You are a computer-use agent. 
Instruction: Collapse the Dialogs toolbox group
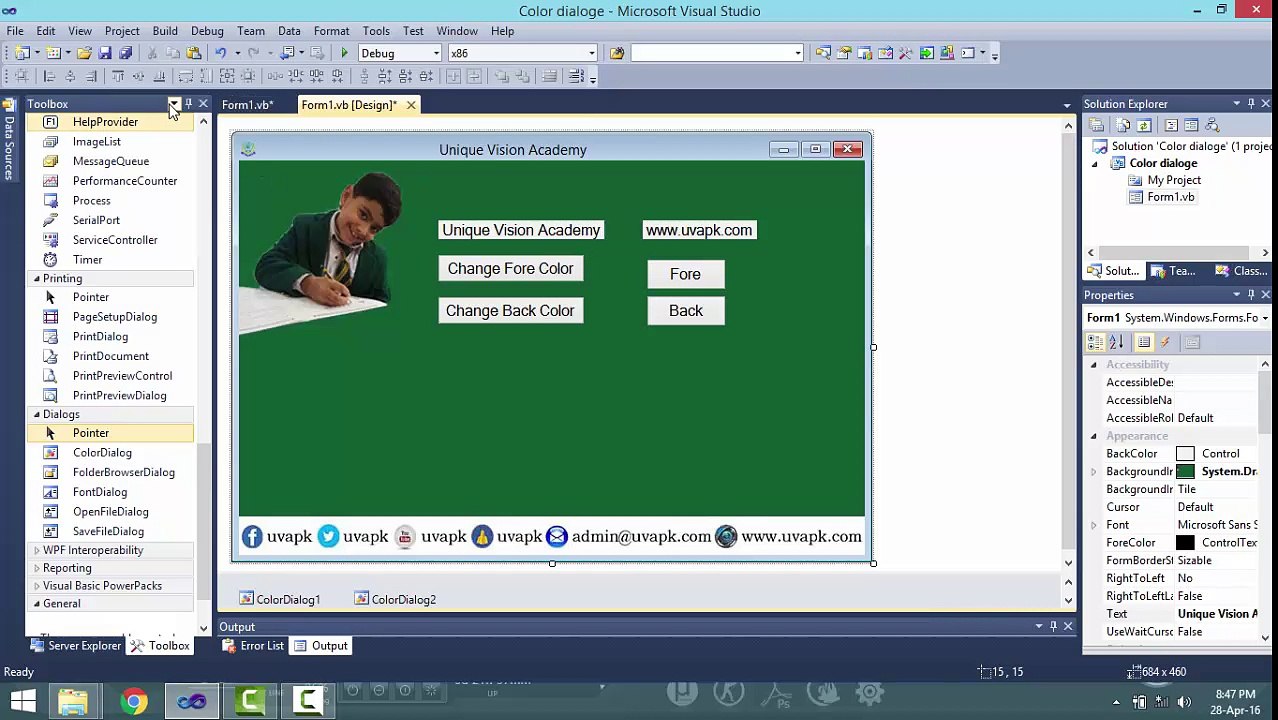37,414
